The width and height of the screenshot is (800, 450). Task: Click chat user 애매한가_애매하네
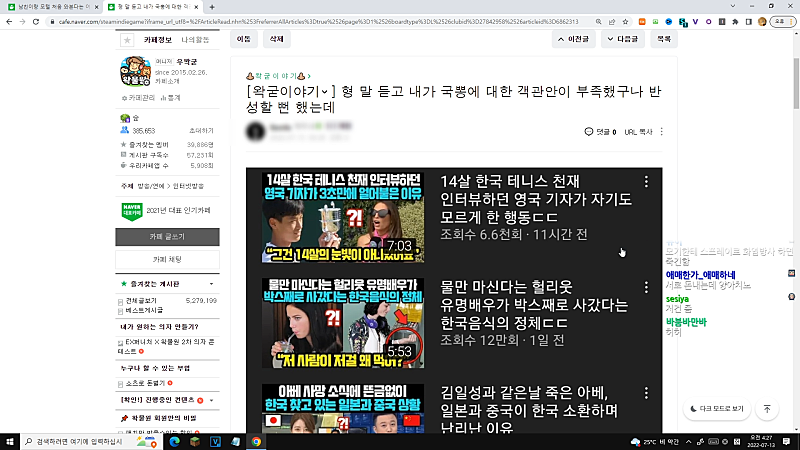point(701,275)
